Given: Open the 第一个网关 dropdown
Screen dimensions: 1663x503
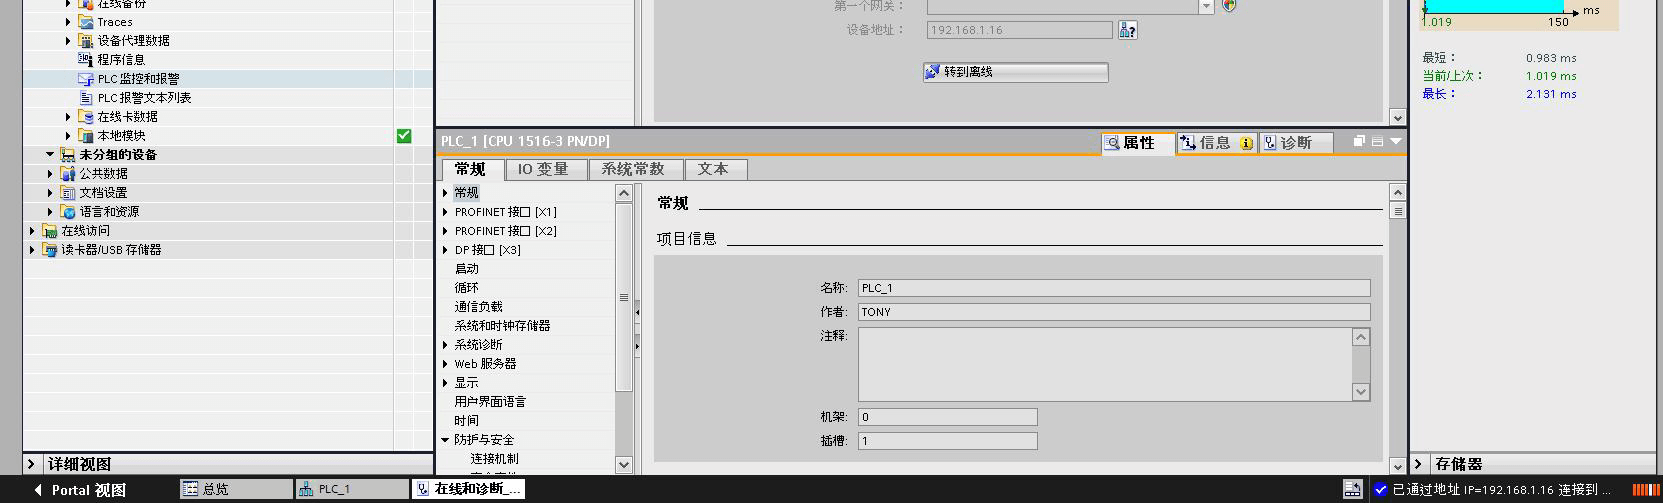Looking at the screenshot, I should 1206,7.
